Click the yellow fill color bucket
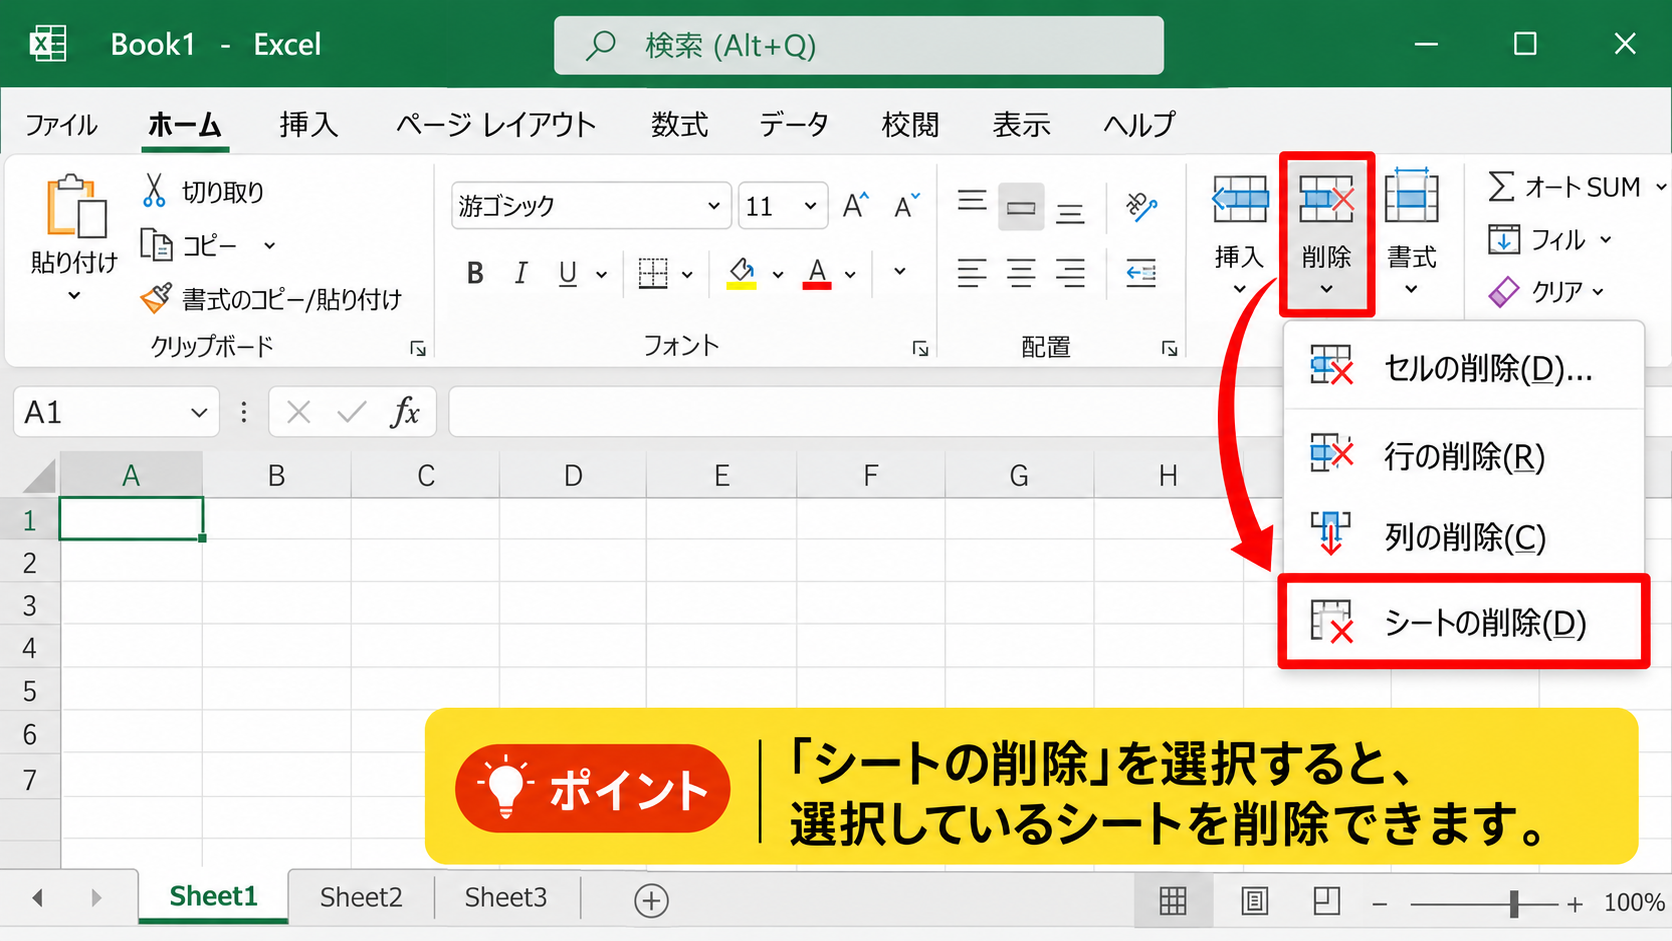This screenshot has height=941, width=1672. click(x=741, y=273)
